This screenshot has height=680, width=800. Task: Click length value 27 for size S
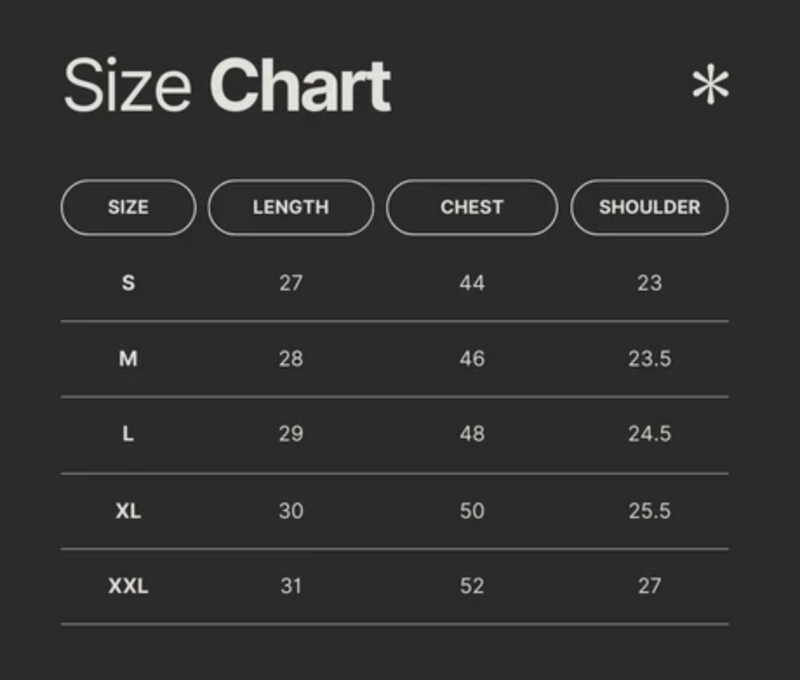[291, 283]
